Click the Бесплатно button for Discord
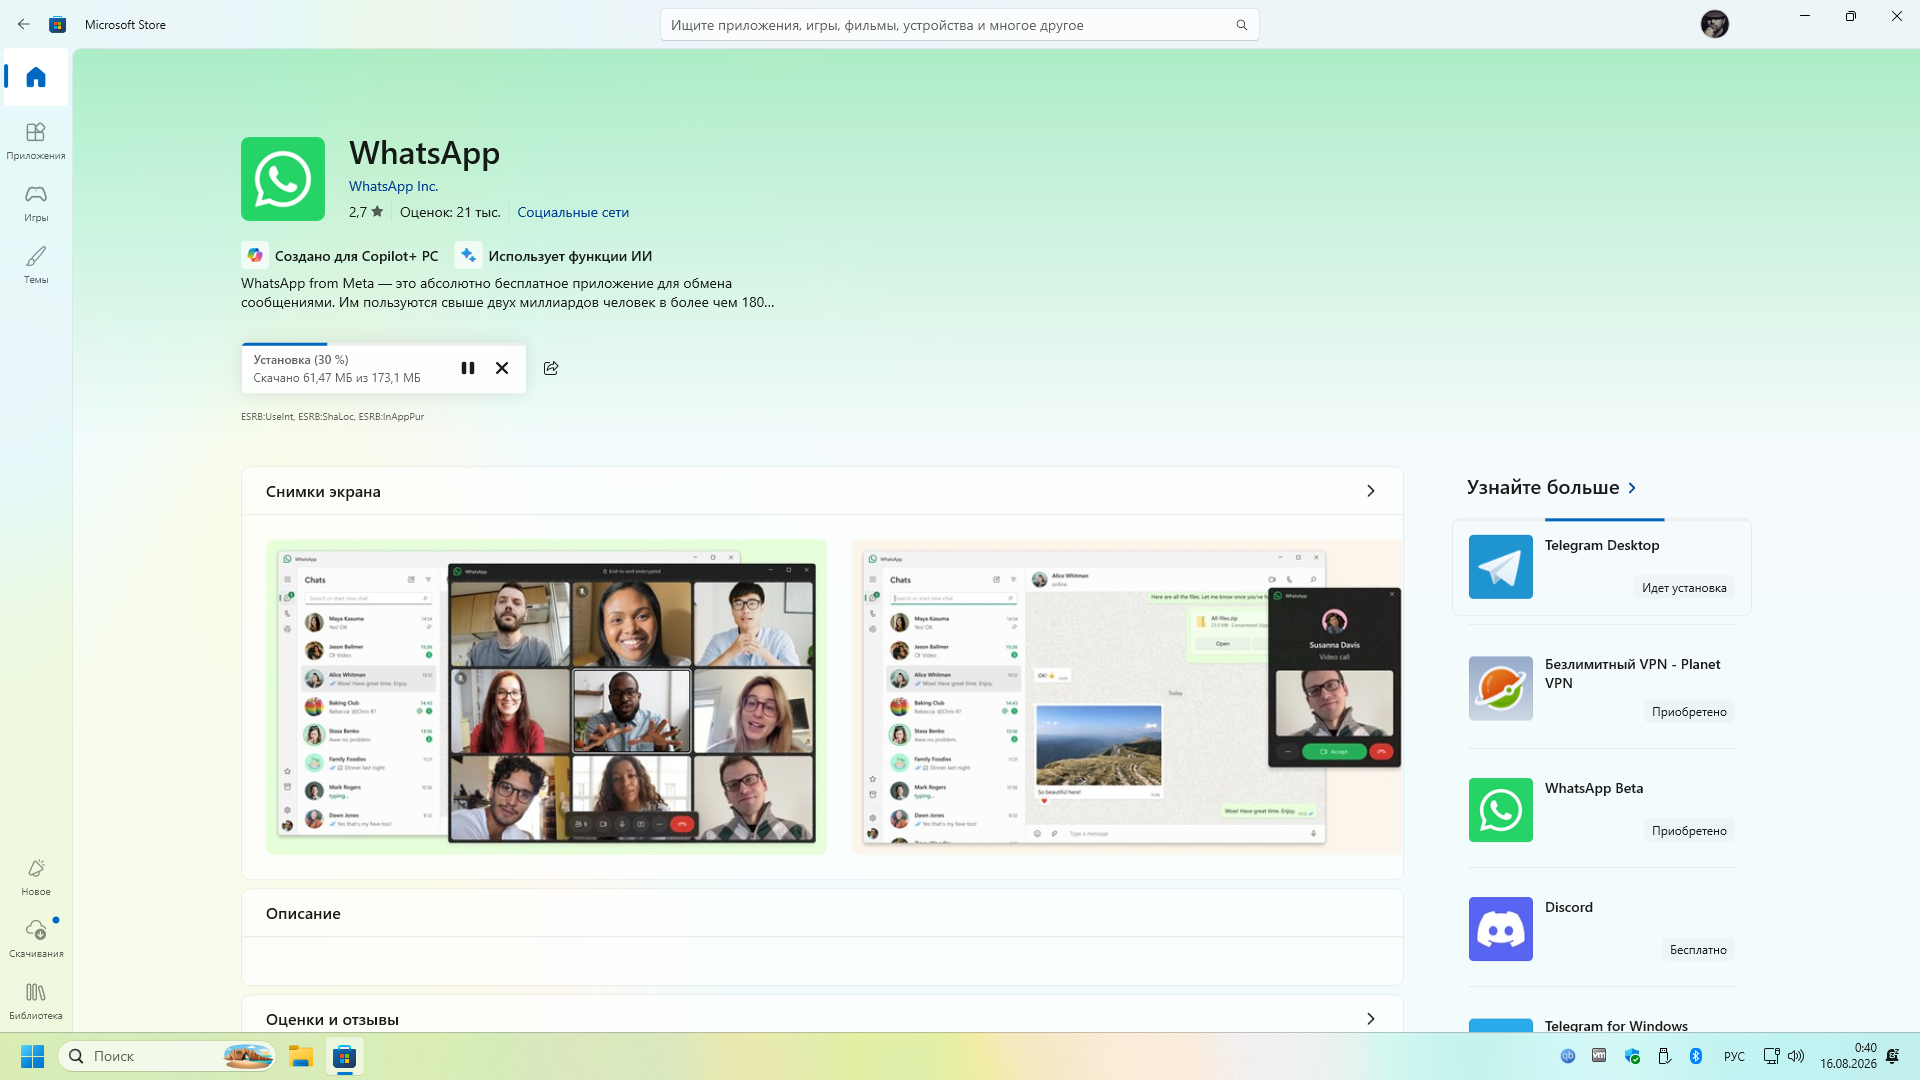This screenshot has height=1080, width=1920. click(x=1698, y=950)
